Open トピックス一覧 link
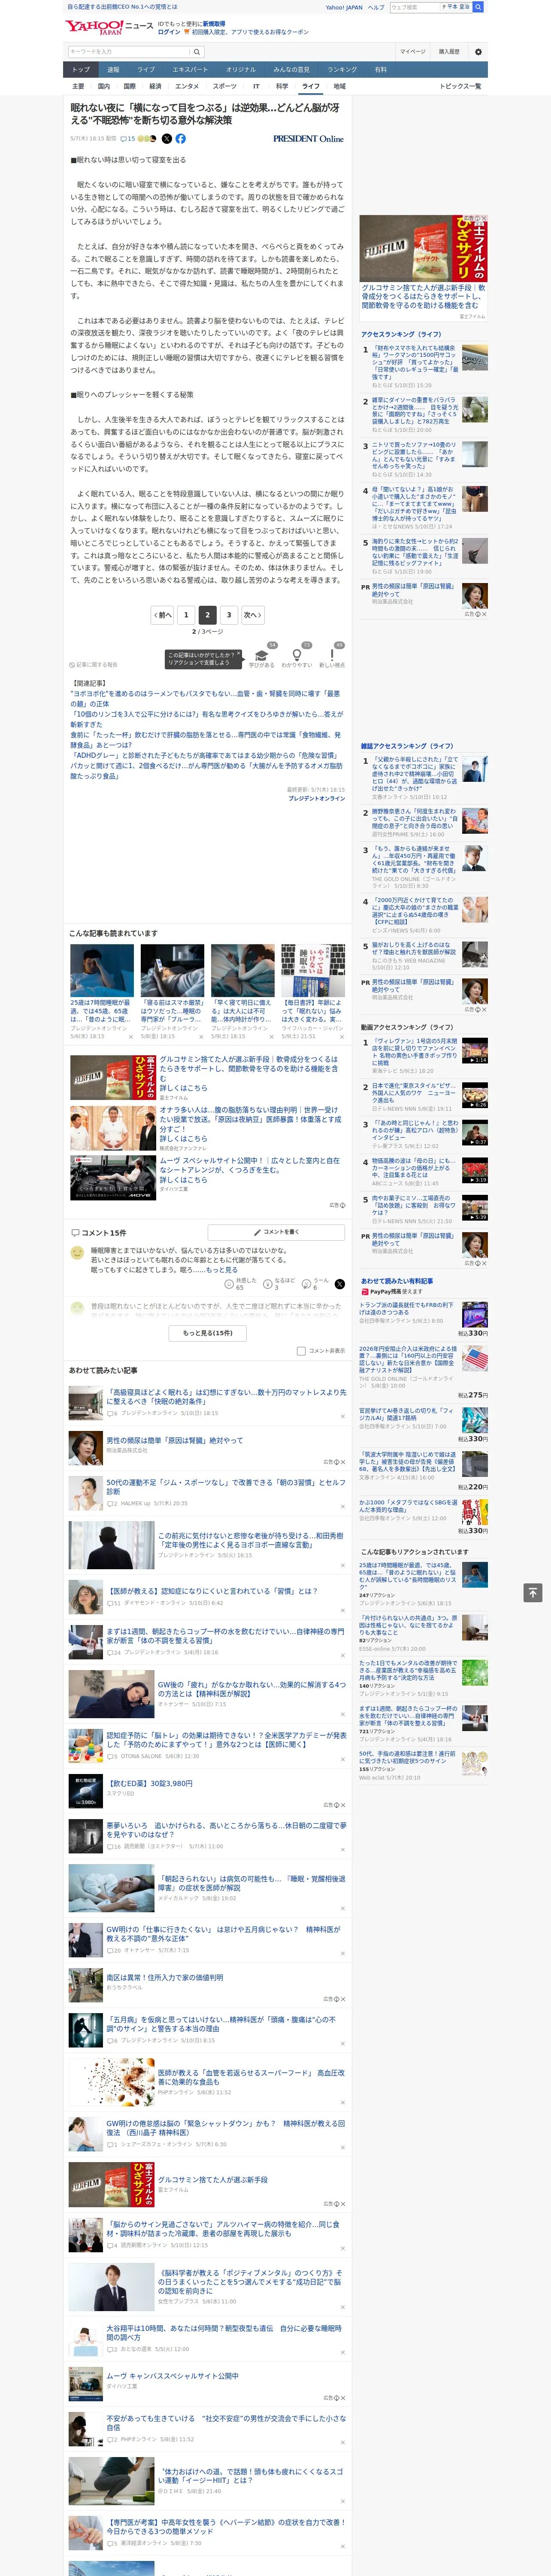This screenshot has height=2576, width=551. coord(460,86)
